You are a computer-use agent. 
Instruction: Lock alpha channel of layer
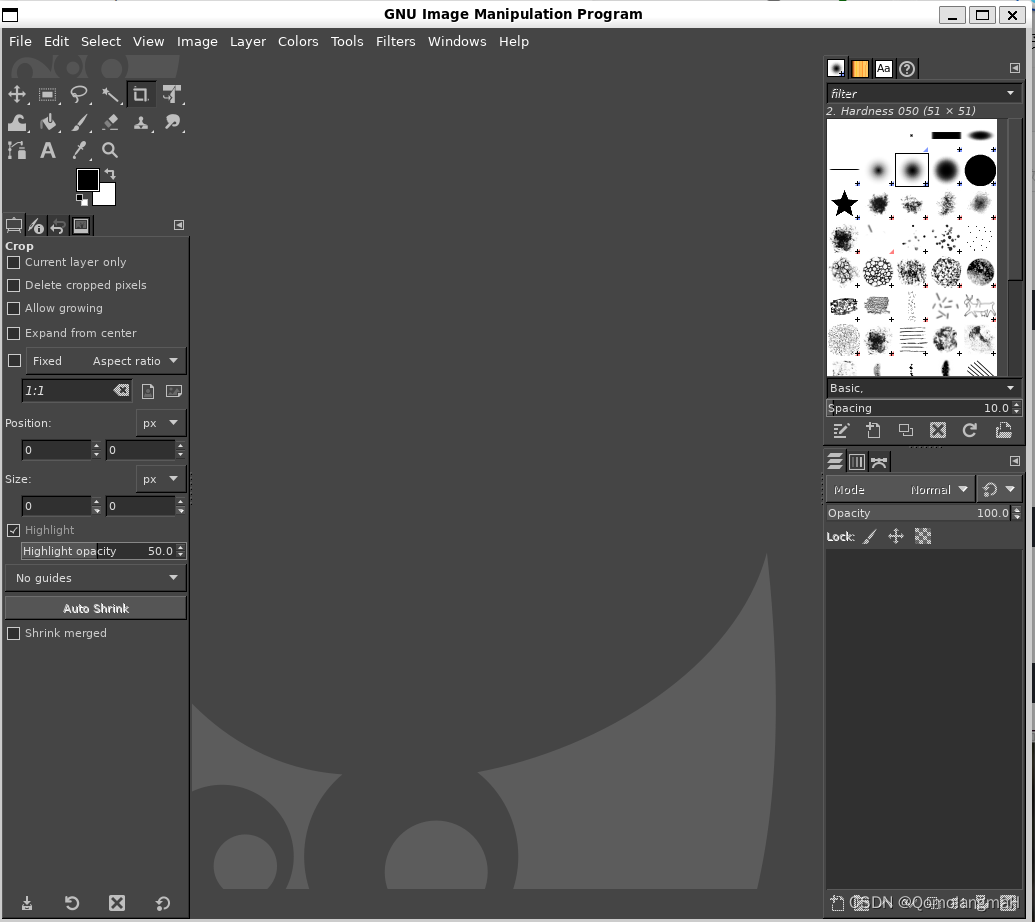point(923,537)
